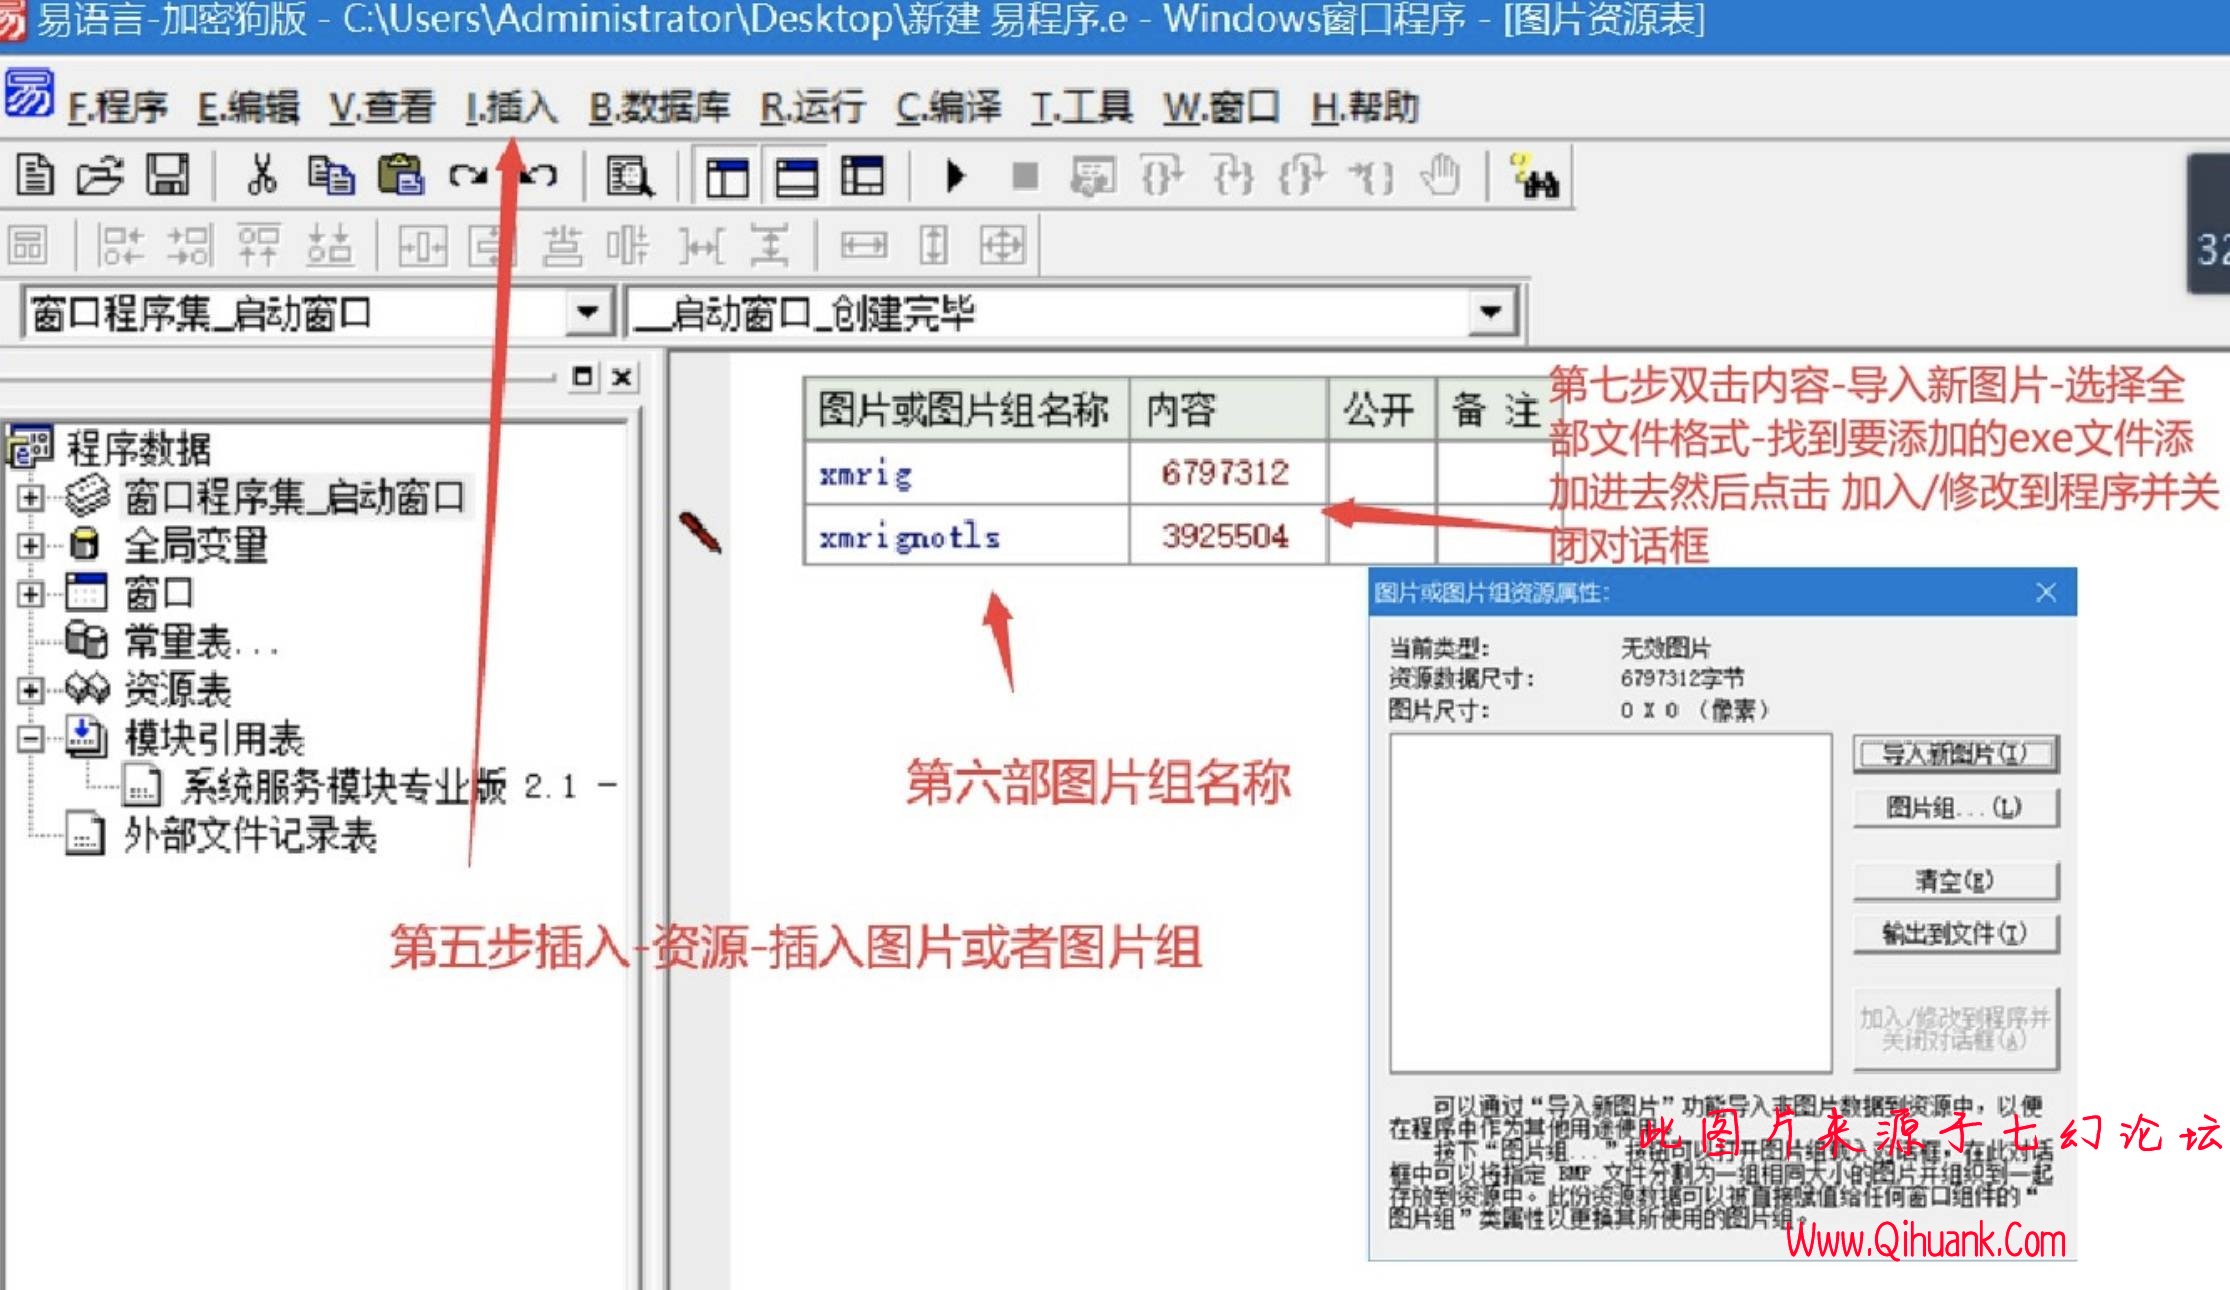This screenshot has width=2230, height=1290.
Task: Expand the 窗口 tree node
Action: (x=30, y=594)
